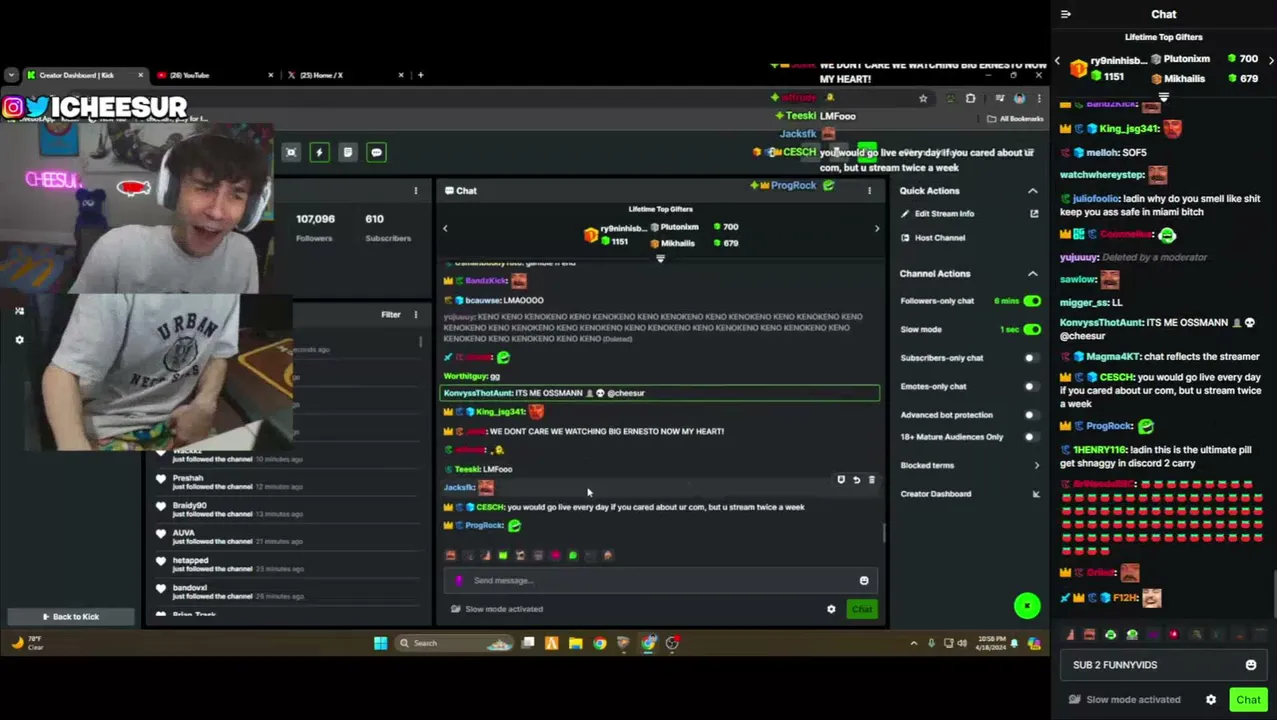This screenshot has height=720, width=1277.
Task: Enable Subscribers-only chat toggle
Action: 1031,358
